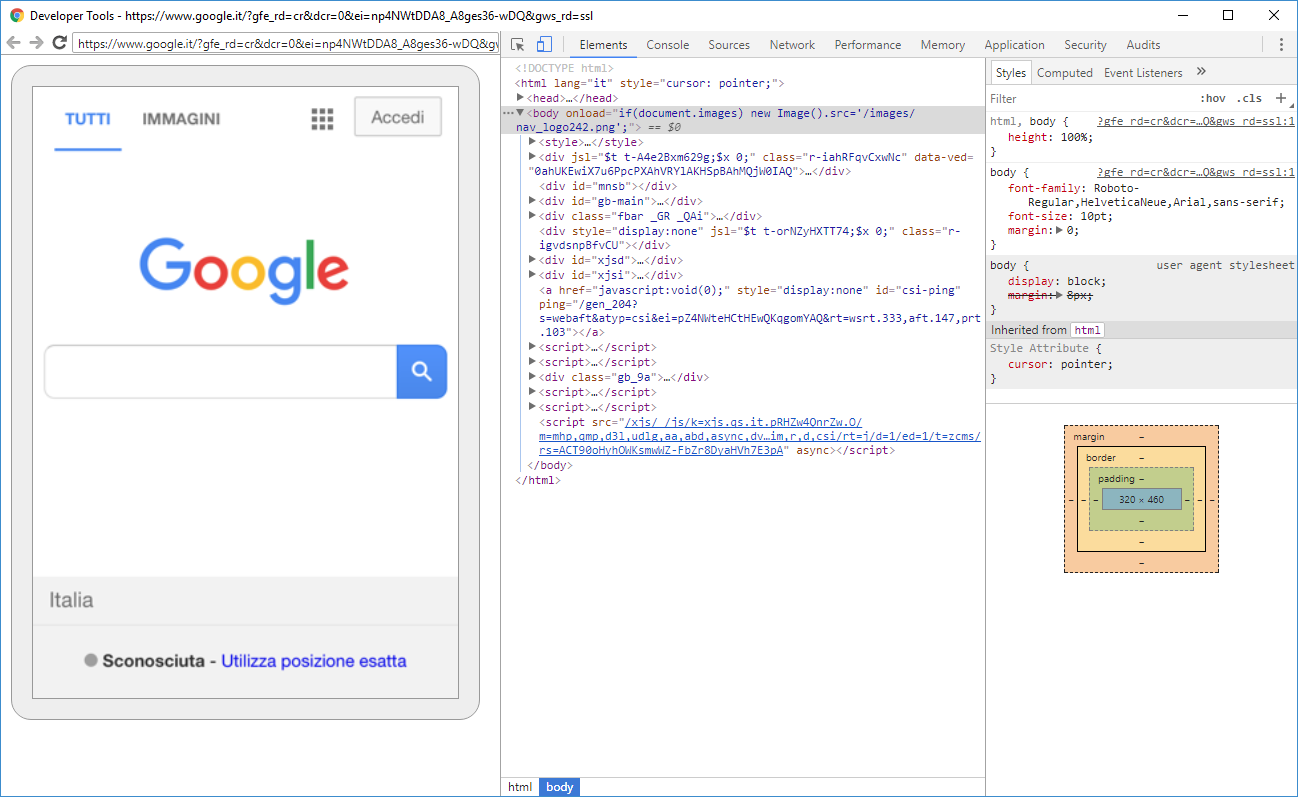Click the DevTools URL address bar
The width and height of the screenshot is (1298, 797).
pos(287,43)
